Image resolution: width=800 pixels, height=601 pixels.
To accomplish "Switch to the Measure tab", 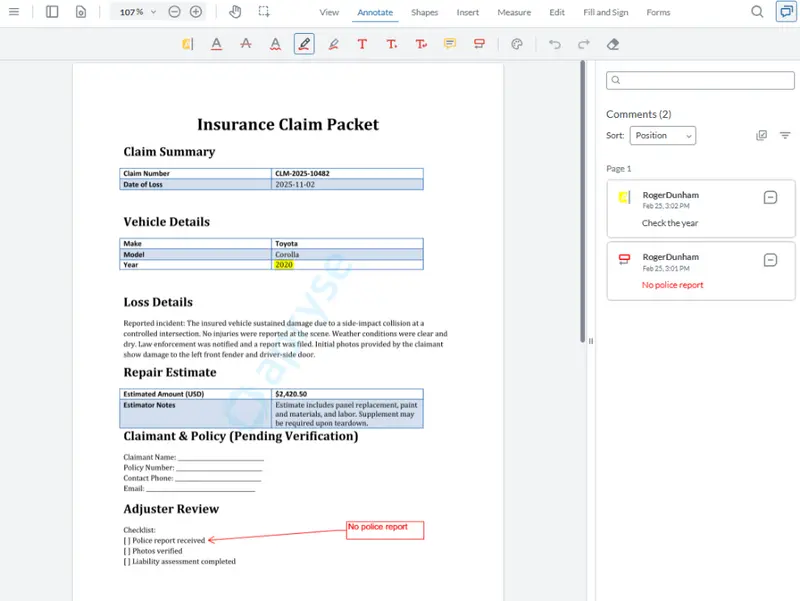I will tap(514, 12).
